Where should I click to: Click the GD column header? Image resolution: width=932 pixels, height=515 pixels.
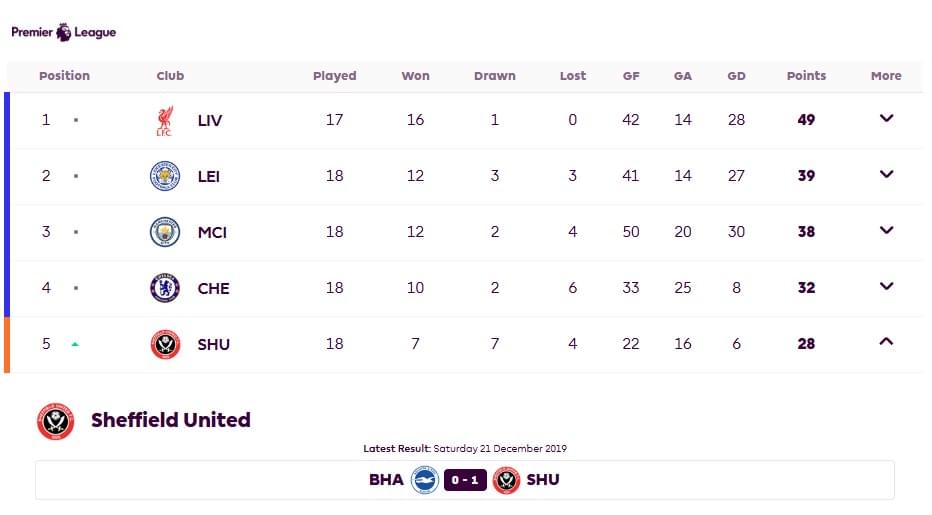736,76
